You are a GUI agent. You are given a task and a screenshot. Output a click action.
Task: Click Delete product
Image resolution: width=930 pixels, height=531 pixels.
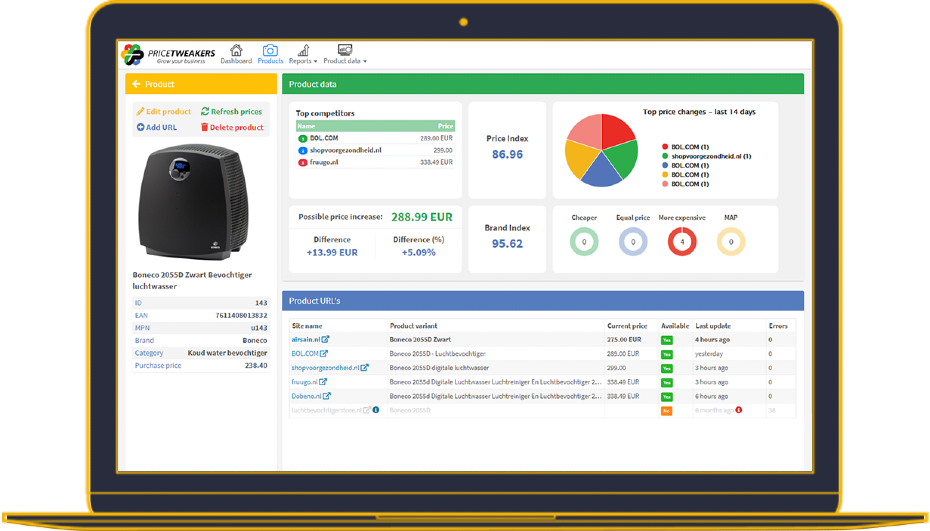(x=232, y=127)
